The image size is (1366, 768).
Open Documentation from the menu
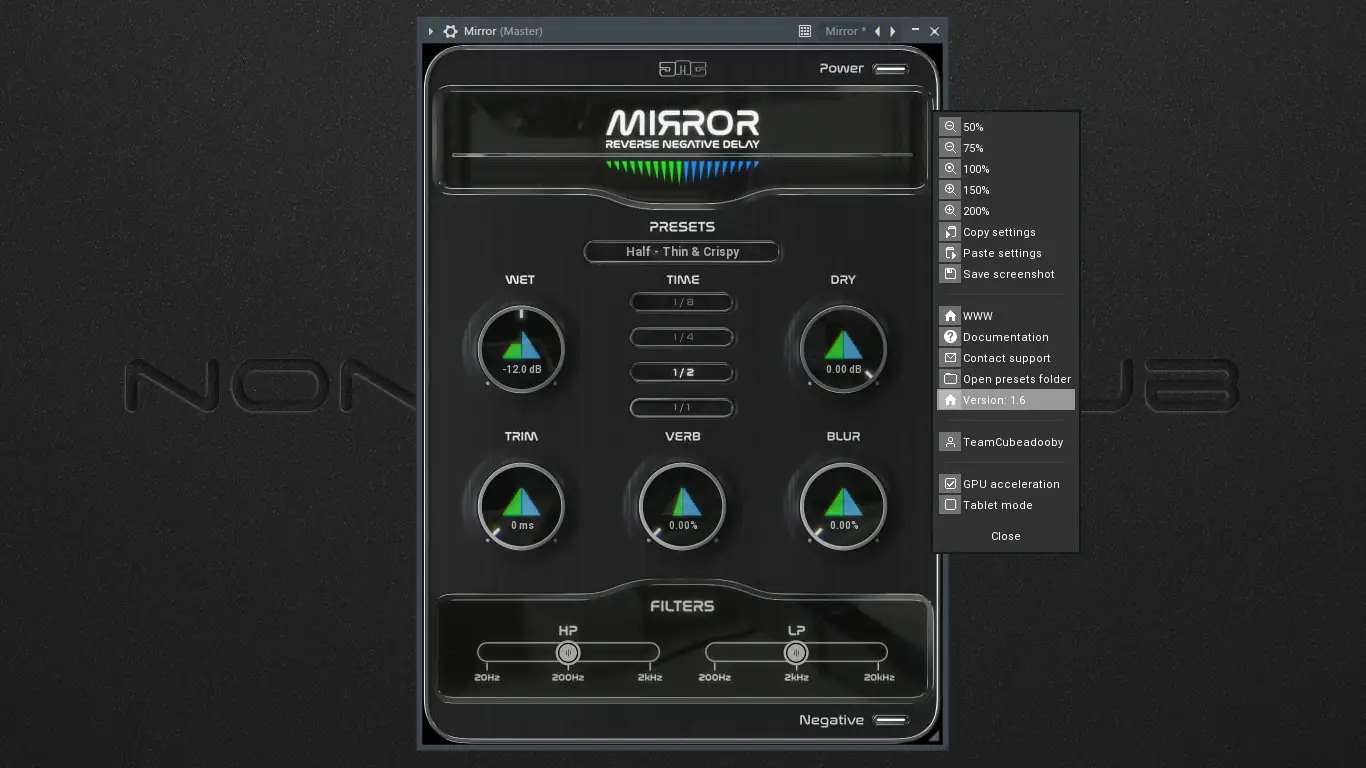click(x=1006, y=337)
